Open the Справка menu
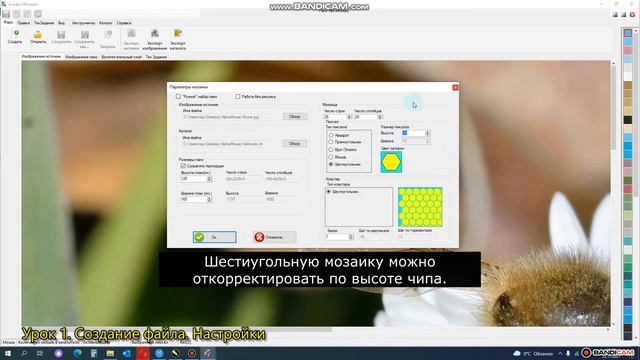640x360 pixels. point(124,23)
